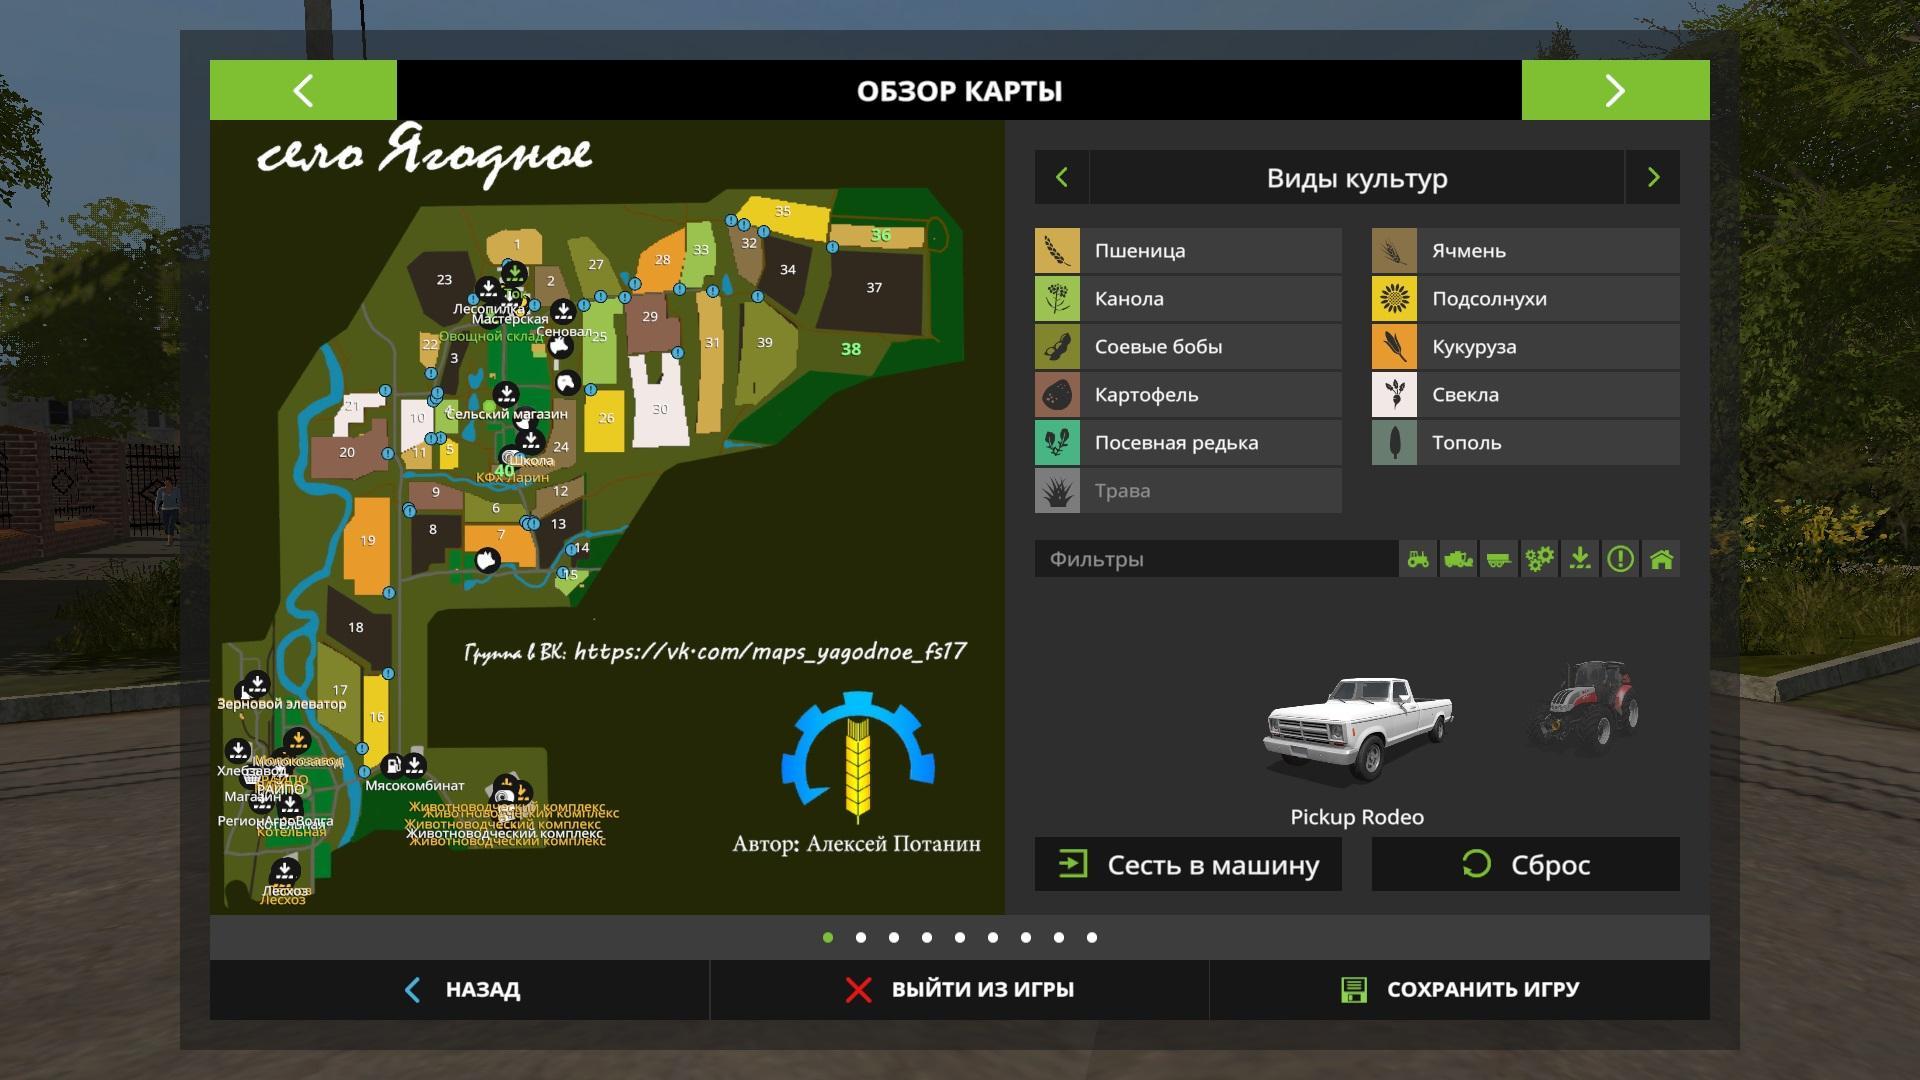
Task: Click the Мясокомбинат fuel pump map icon
Action: [393, 766]
